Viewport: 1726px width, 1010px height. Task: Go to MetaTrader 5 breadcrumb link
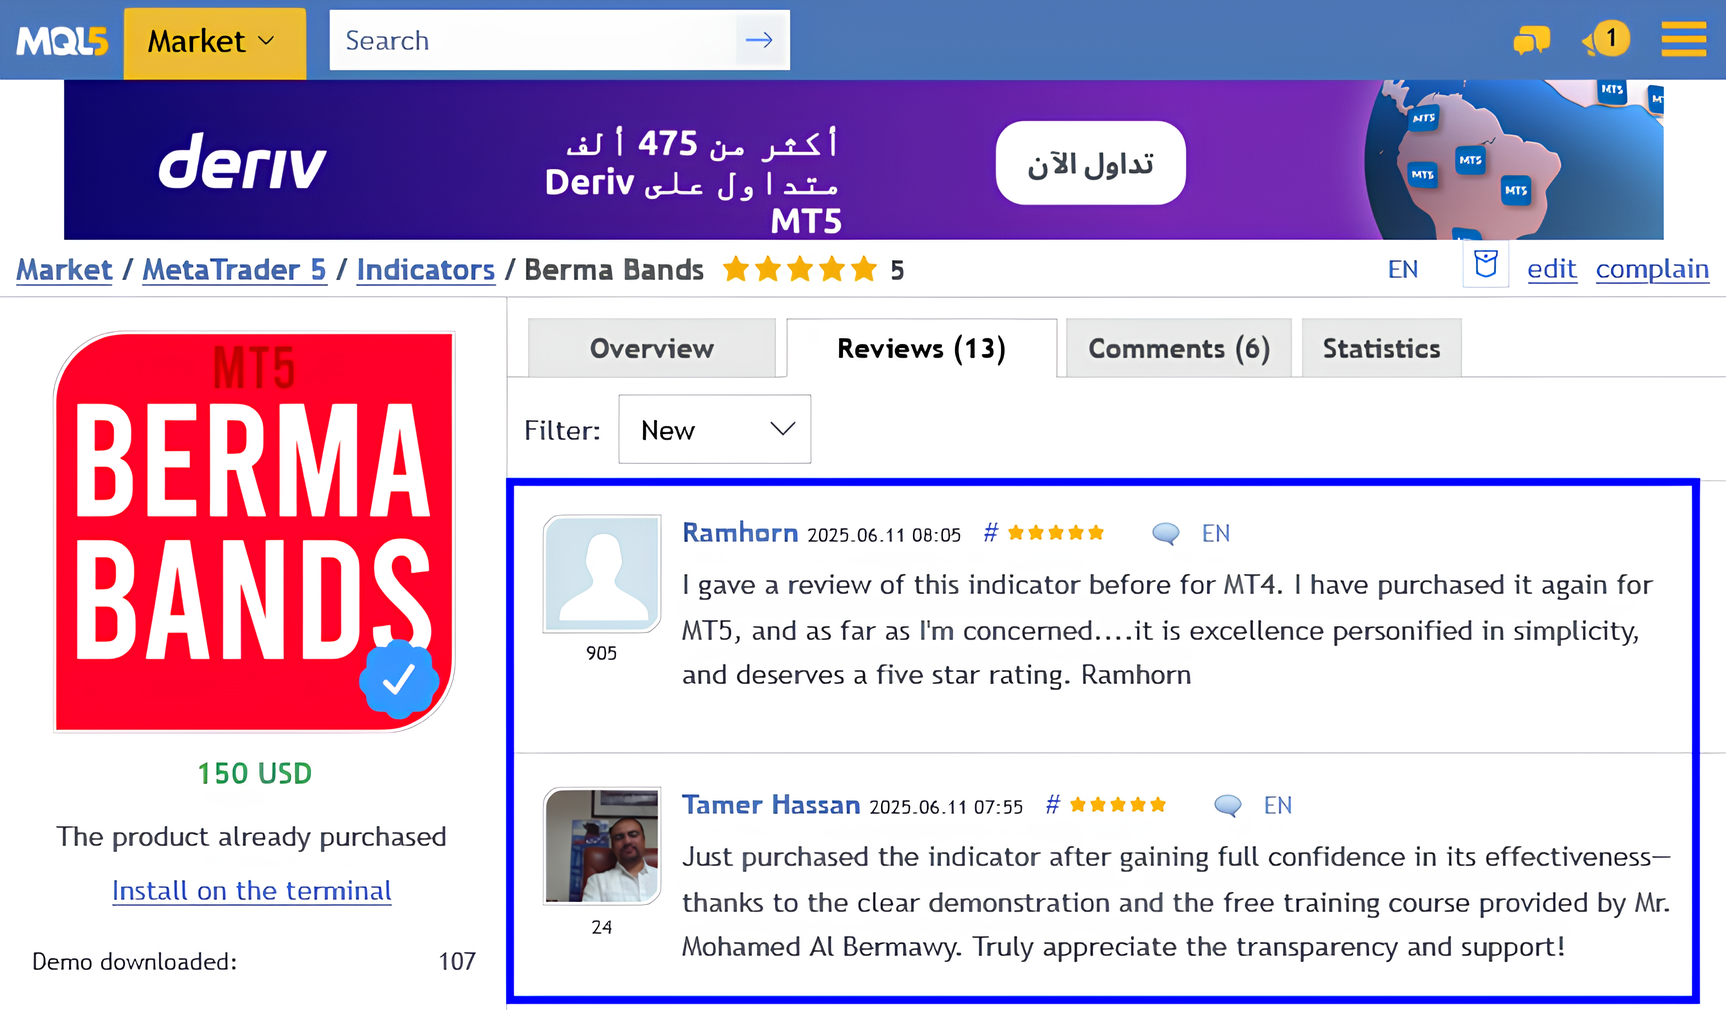point(234,270)
